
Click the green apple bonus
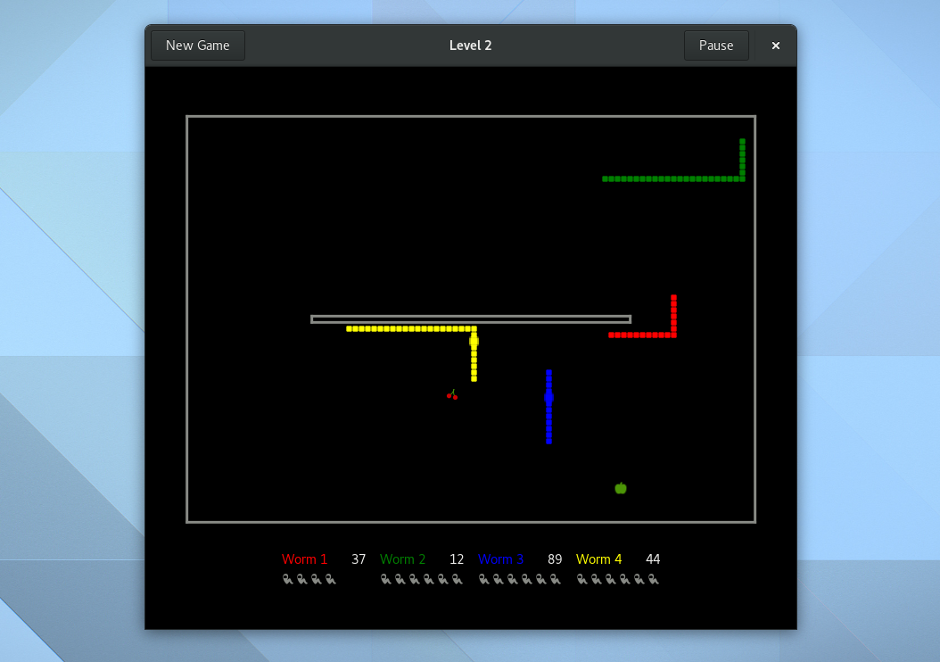pyautogui.click(x=620, y=488)
